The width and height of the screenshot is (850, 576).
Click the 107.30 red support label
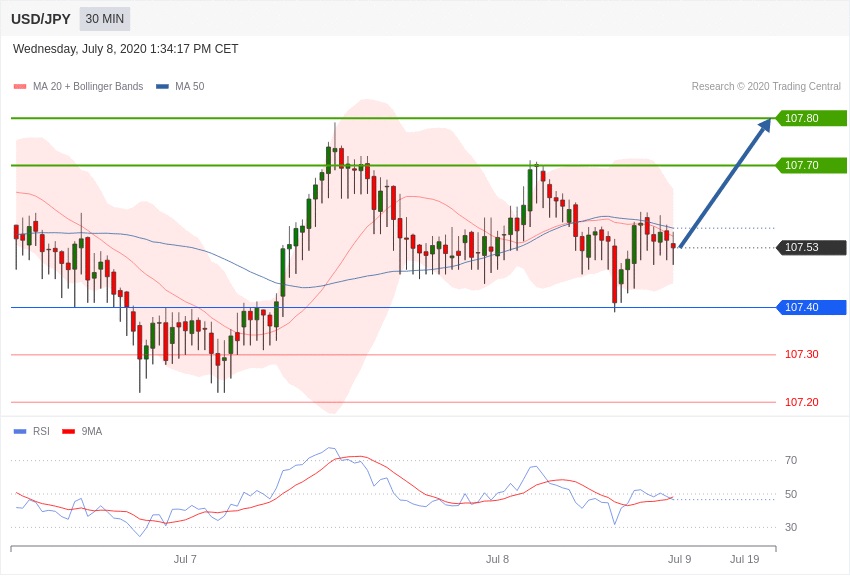tap(801, 354)
